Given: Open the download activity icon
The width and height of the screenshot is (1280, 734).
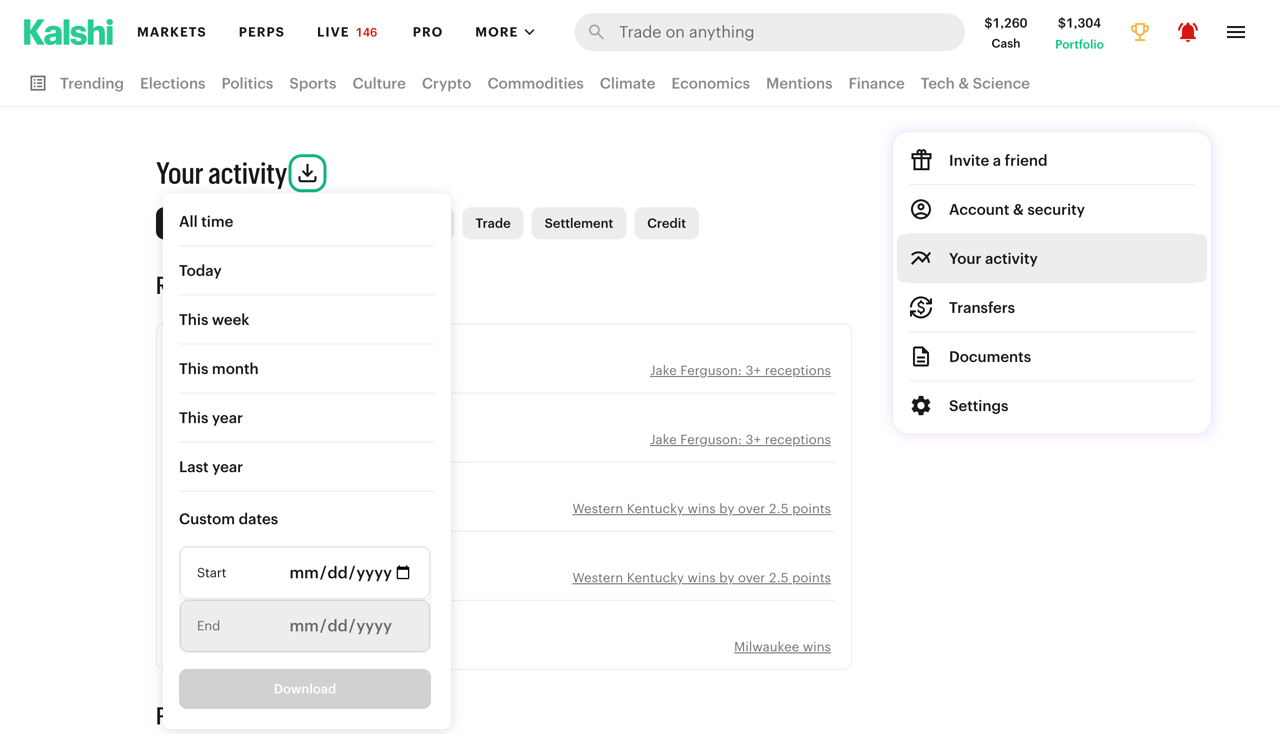Looking at the screenshot, I should pyautogui.click(x=308, y=173).
